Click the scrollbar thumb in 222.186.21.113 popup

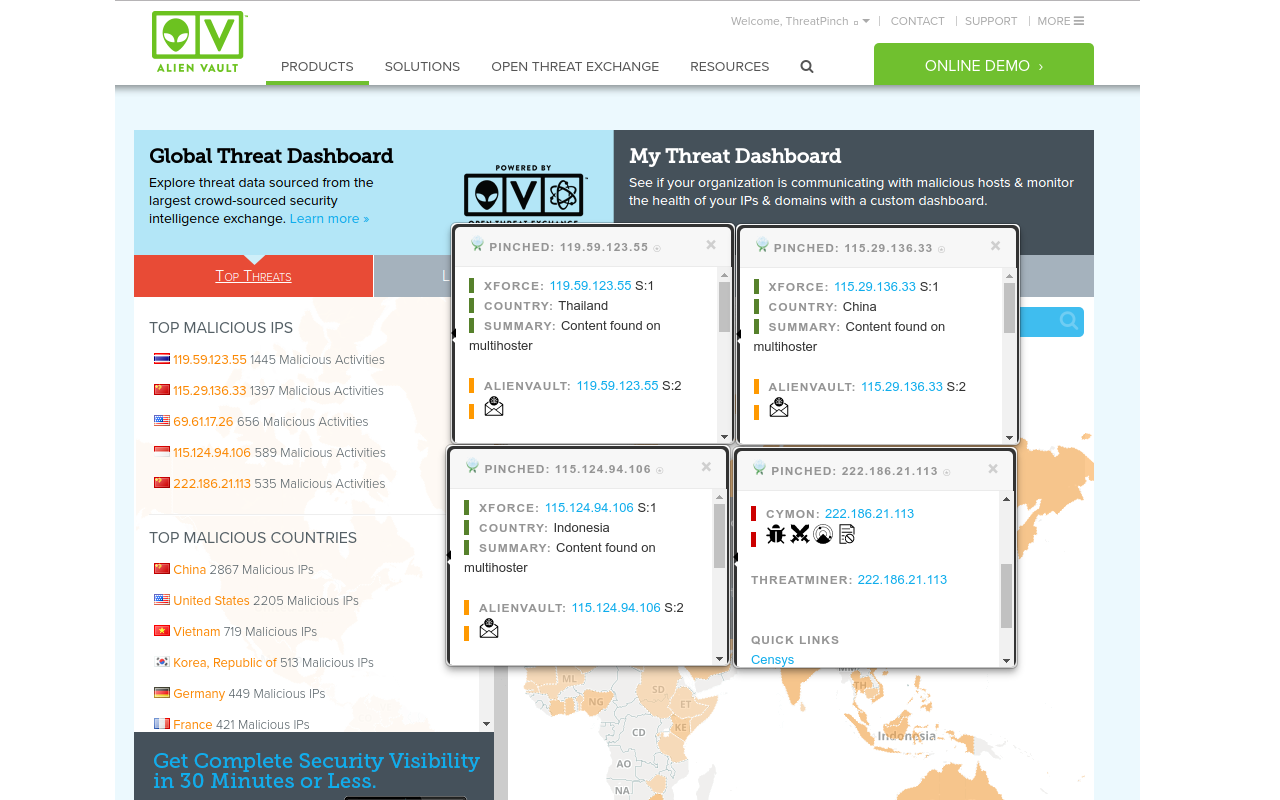pos(1006,595)
